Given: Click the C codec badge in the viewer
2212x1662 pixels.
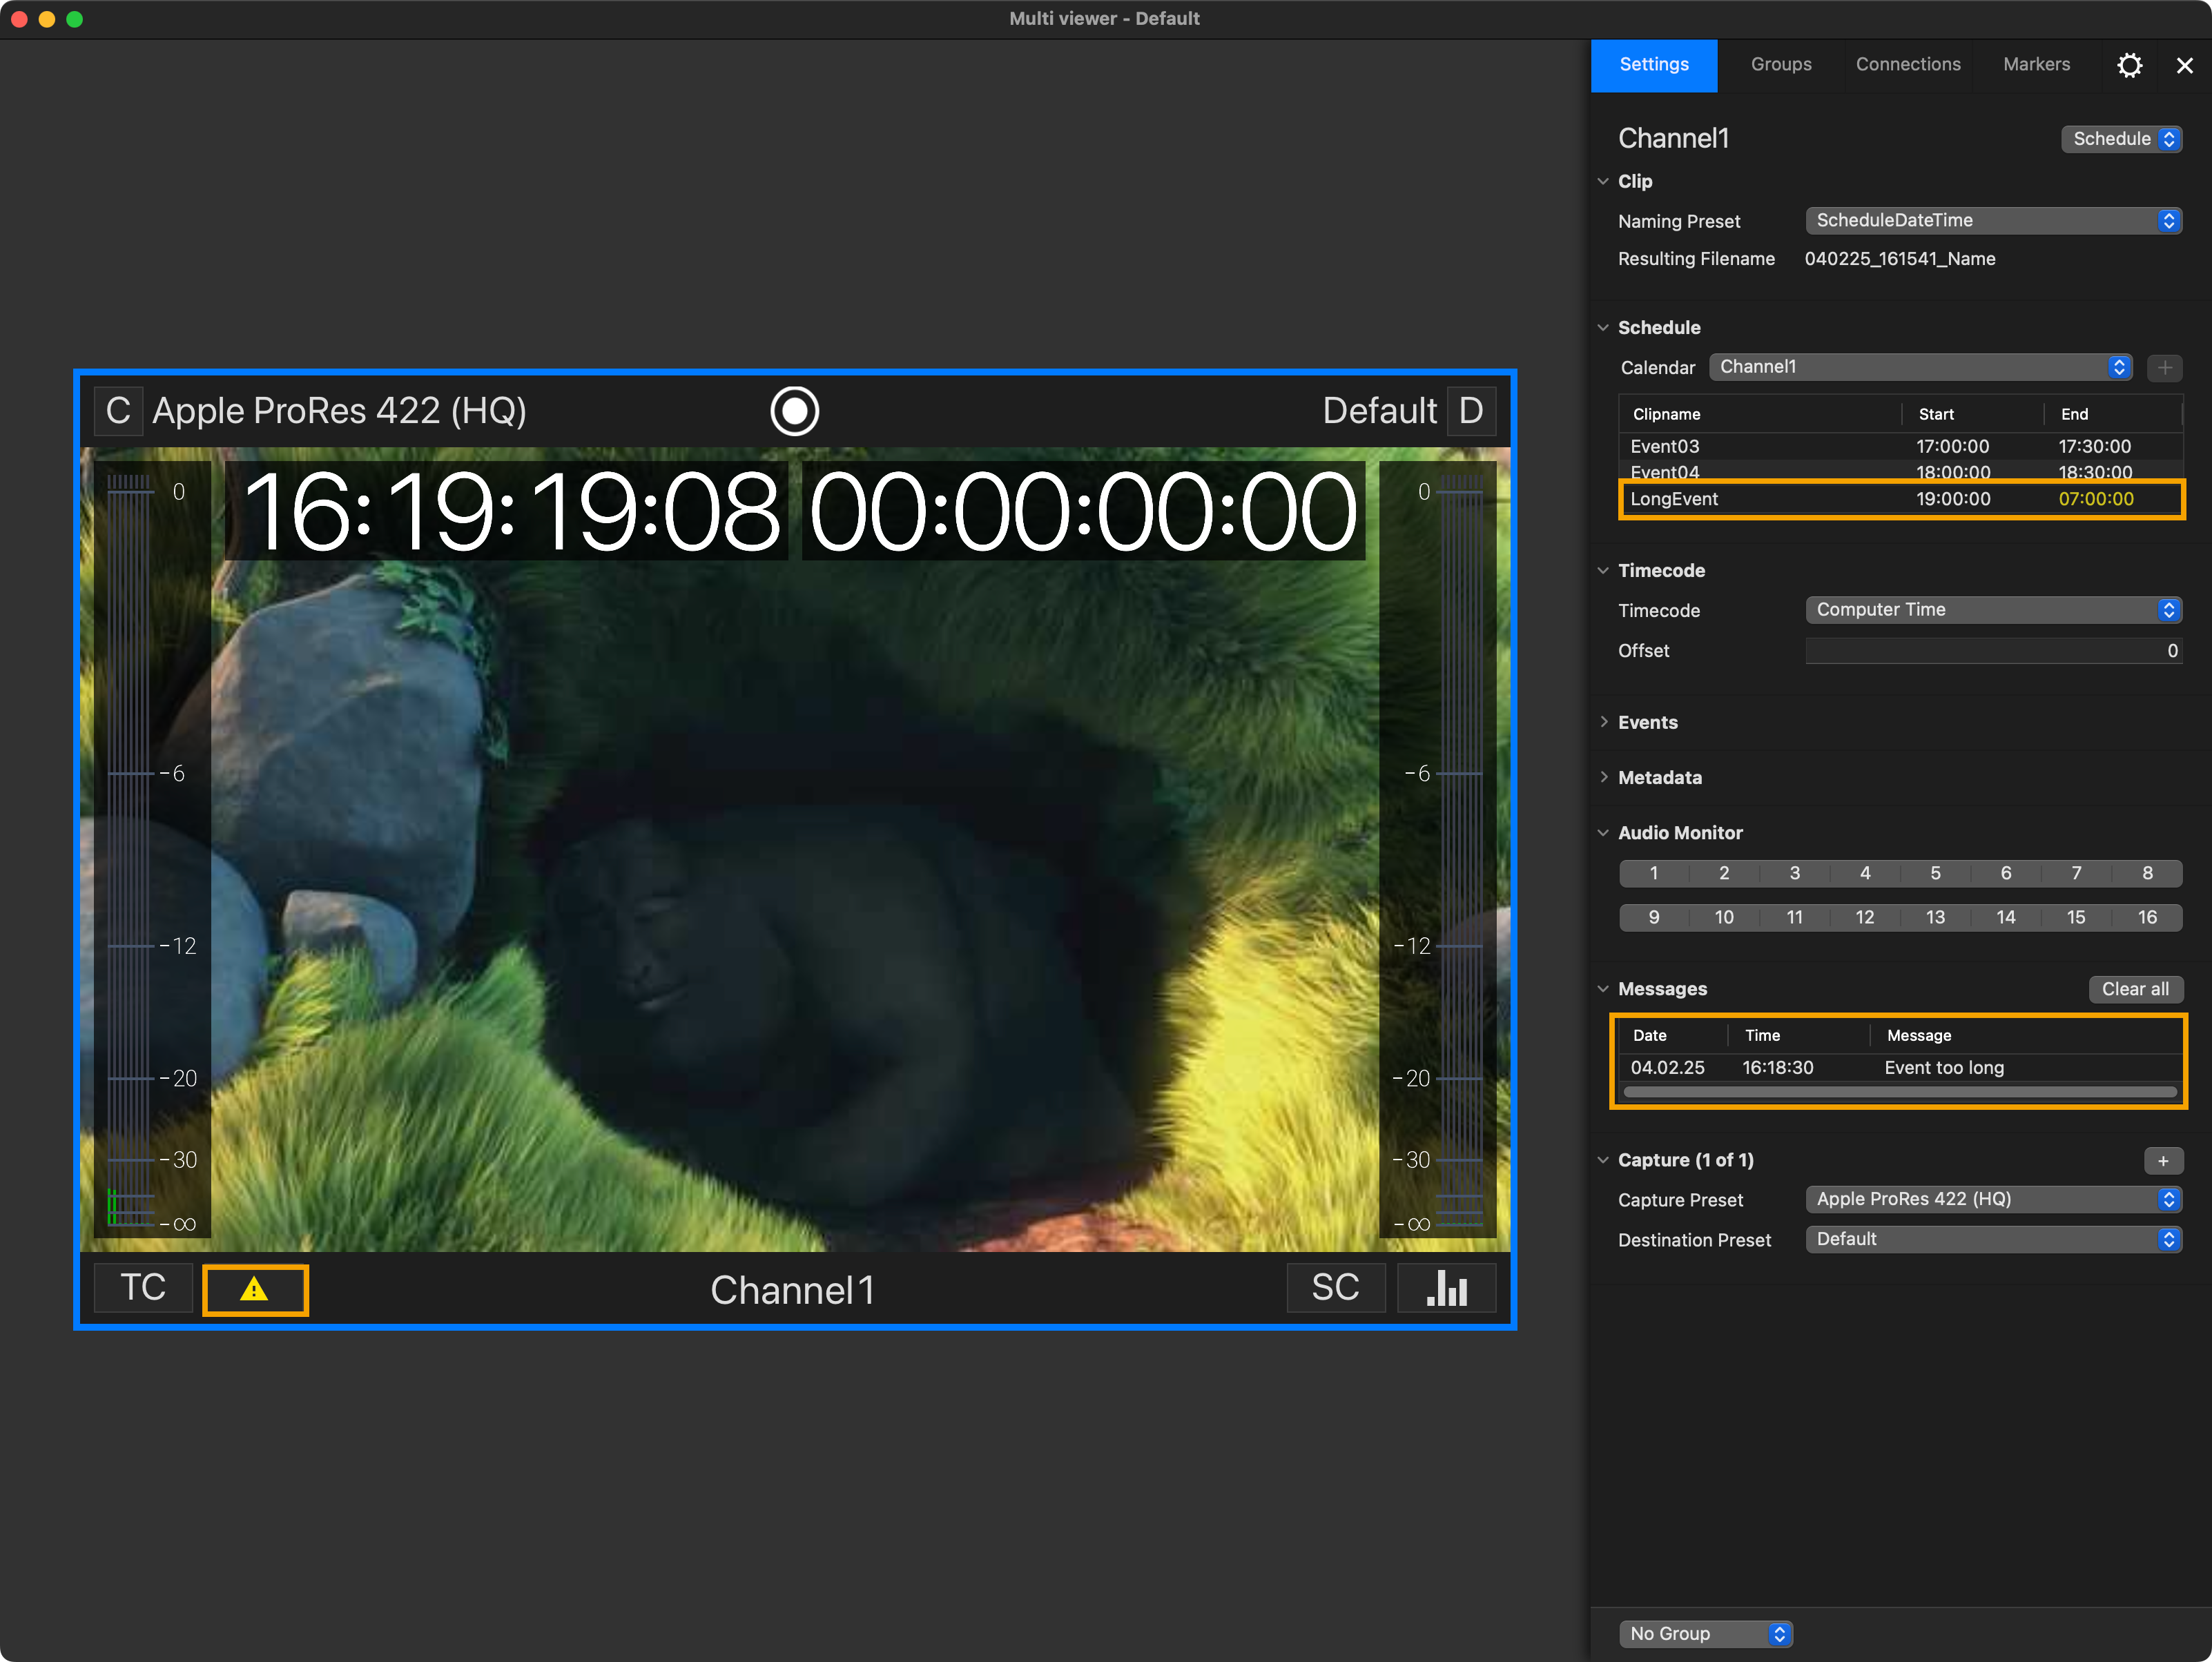Looking at the screenshot, I should pyautogui.click(x=118, y=411).
